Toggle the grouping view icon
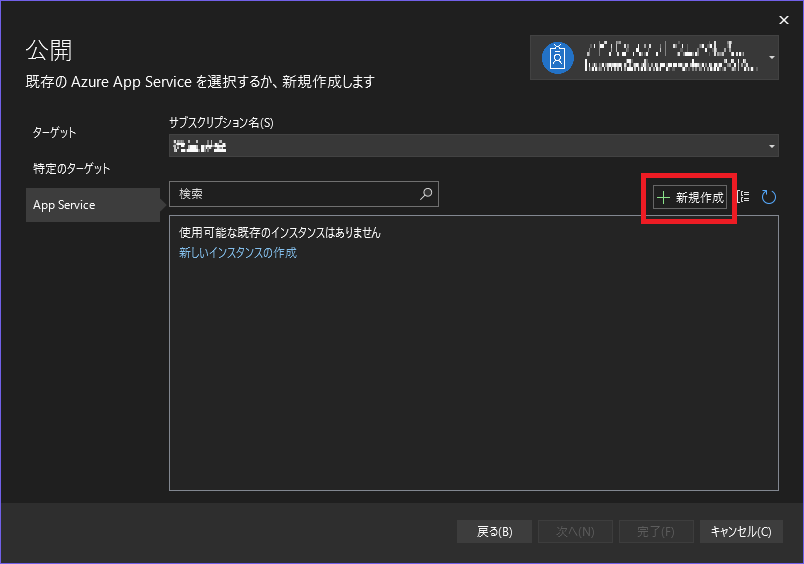This screenshot has width=804, height=564. [x=743, y=197]
